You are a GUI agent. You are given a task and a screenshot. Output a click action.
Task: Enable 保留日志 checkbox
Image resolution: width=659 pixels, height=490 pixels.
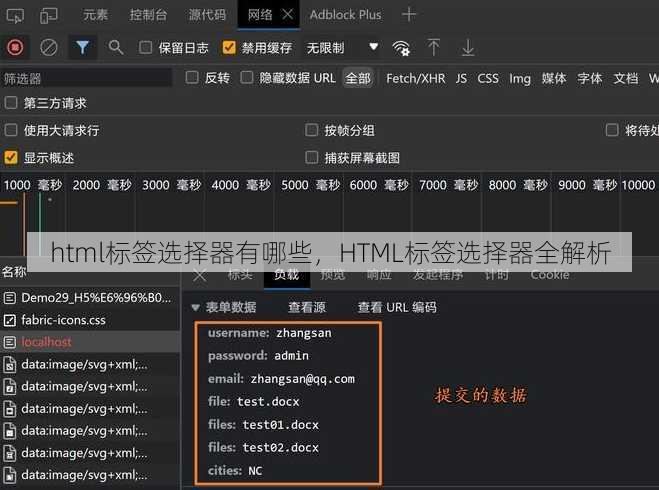145,47
